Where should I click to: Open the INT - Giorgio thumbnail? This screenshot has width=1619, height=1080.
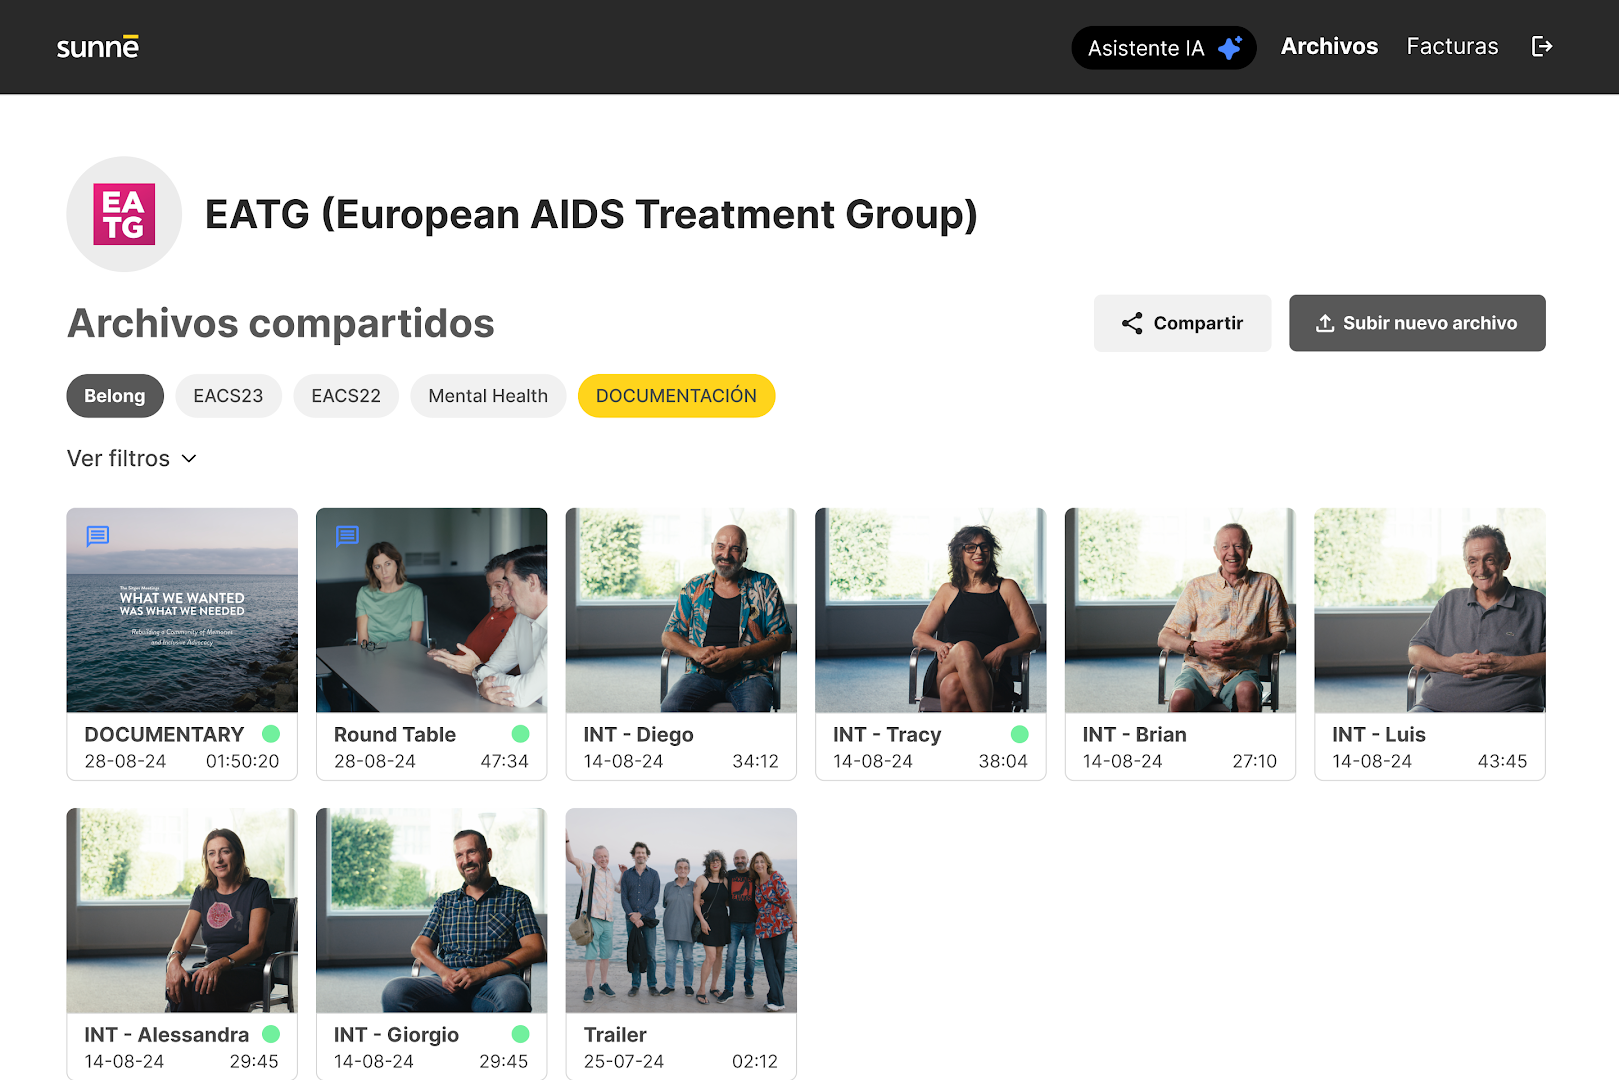[431, 910]
